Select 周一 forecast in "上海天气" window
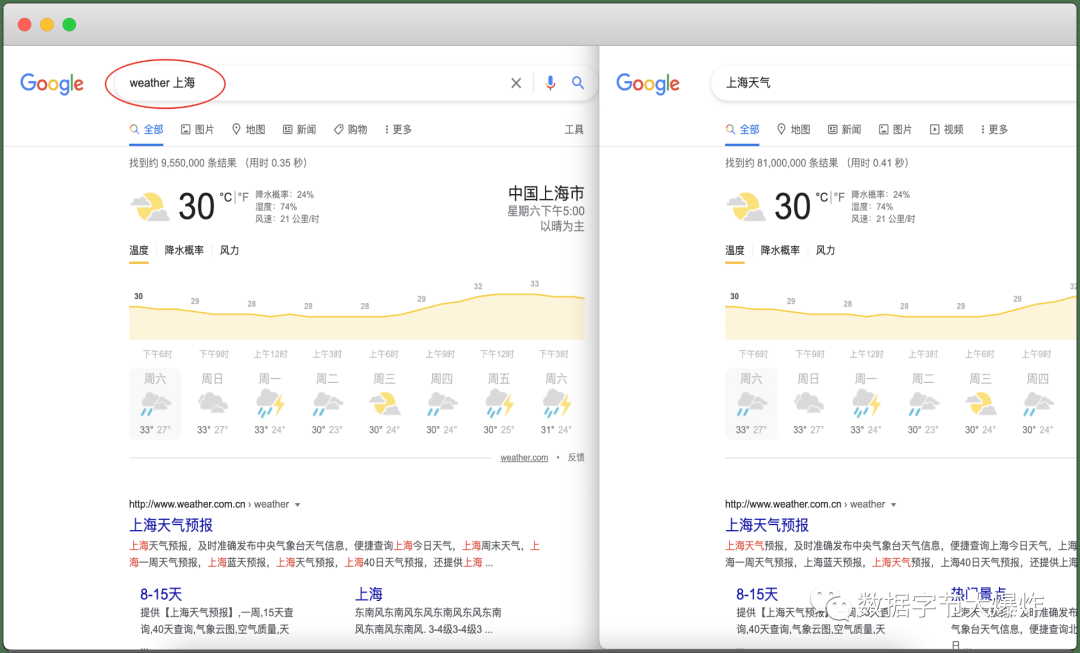 point(866,404)
